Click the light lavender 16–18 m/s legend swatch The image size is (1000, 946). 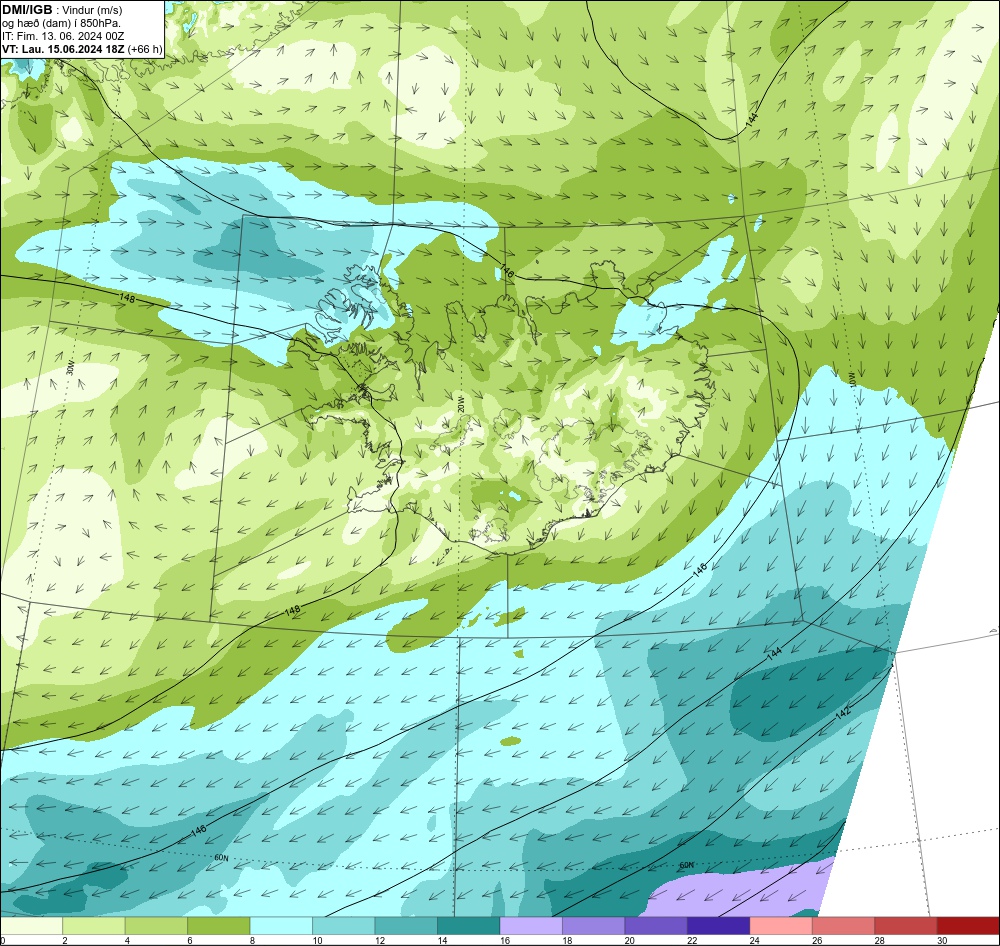(531, 926)
